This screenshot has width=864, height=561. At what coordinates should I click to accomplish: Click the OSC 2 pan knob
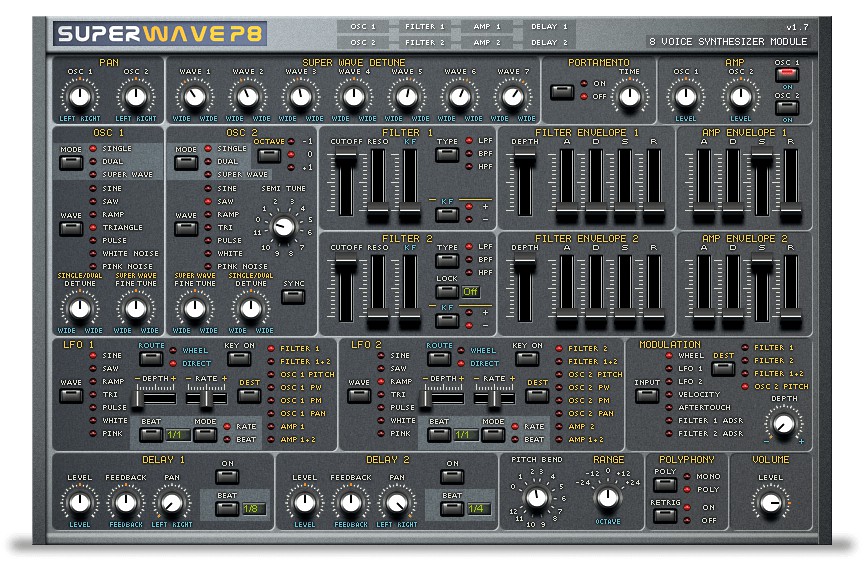pos(136,96)
